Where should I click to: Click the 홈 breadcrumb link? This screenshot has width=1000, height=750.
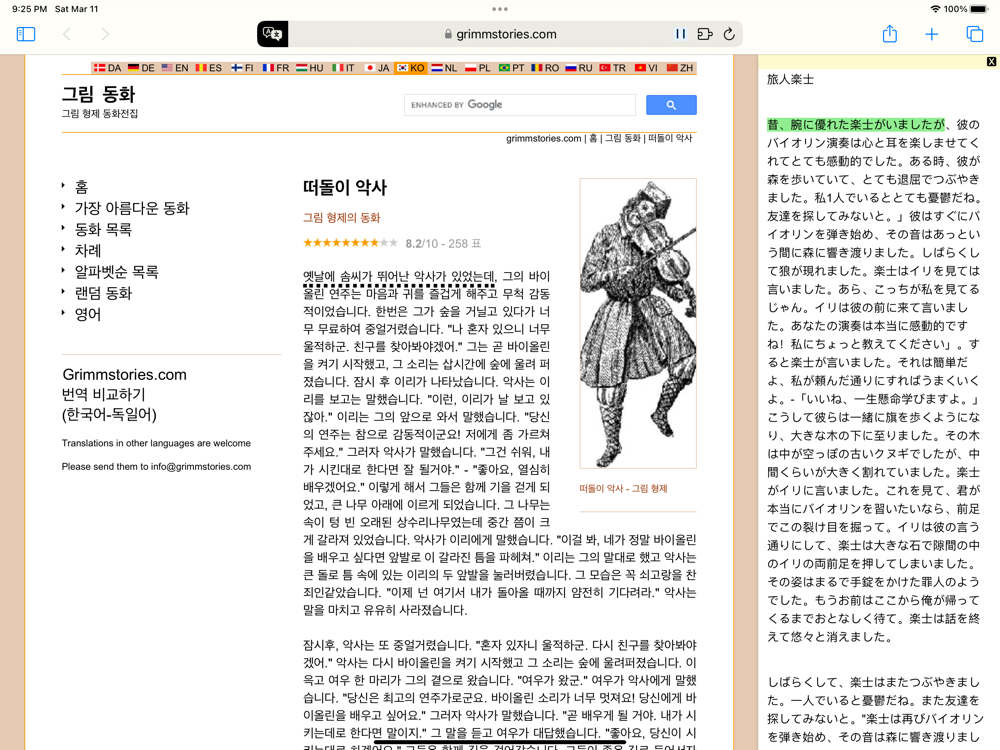point(593,138)
